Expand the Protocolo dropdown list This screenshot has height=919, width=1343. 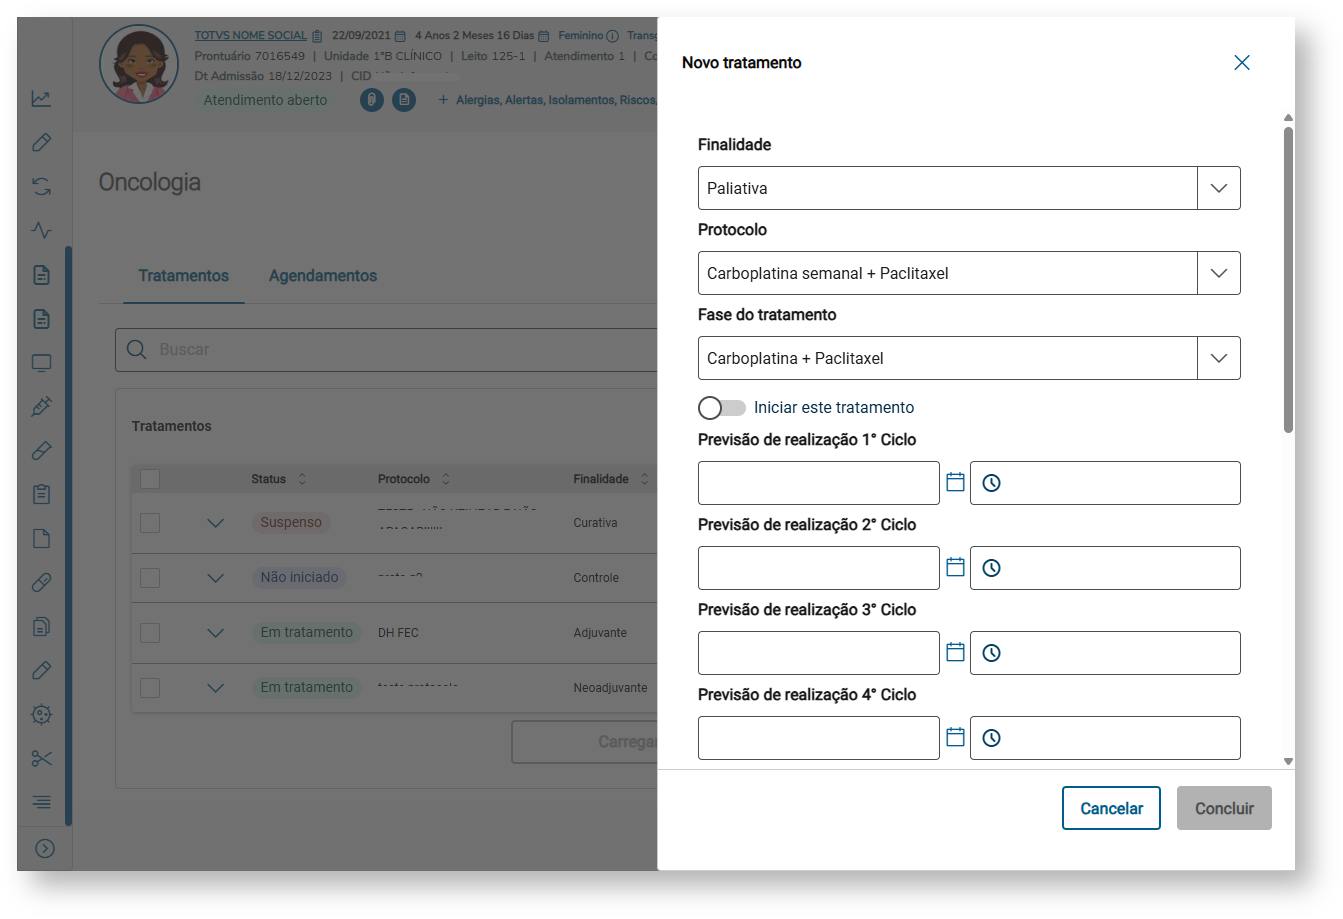tap(1218, 273)
